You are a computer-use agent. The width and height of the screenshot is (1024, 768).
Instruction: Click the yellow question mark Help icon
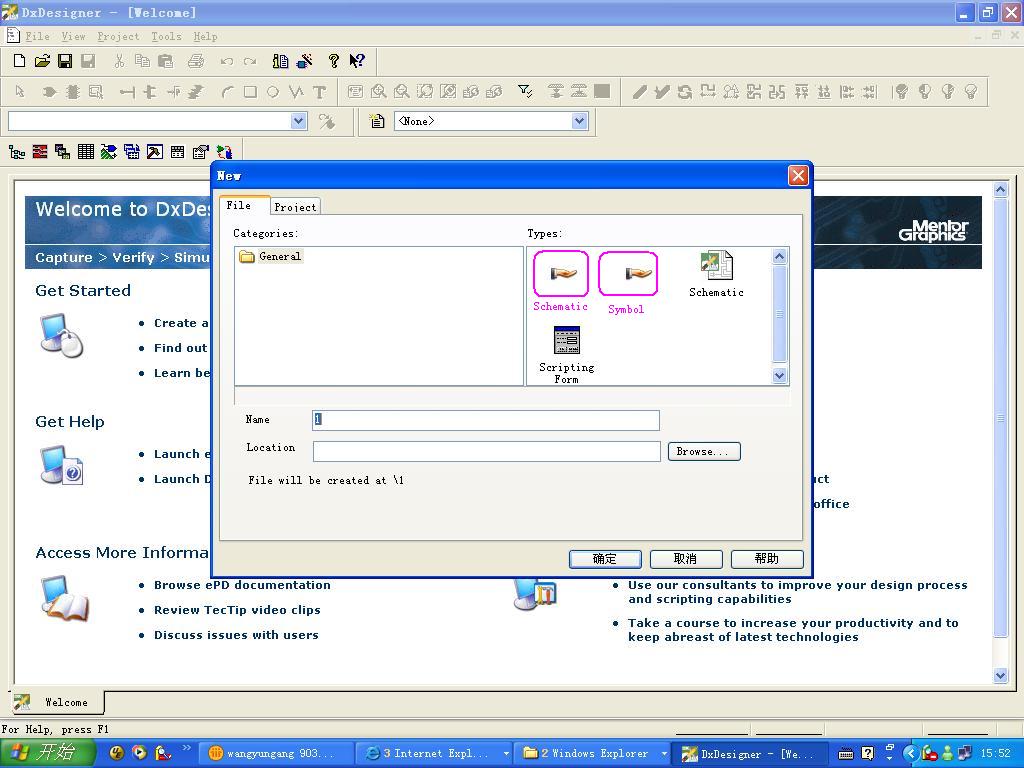tap(334, 61)
